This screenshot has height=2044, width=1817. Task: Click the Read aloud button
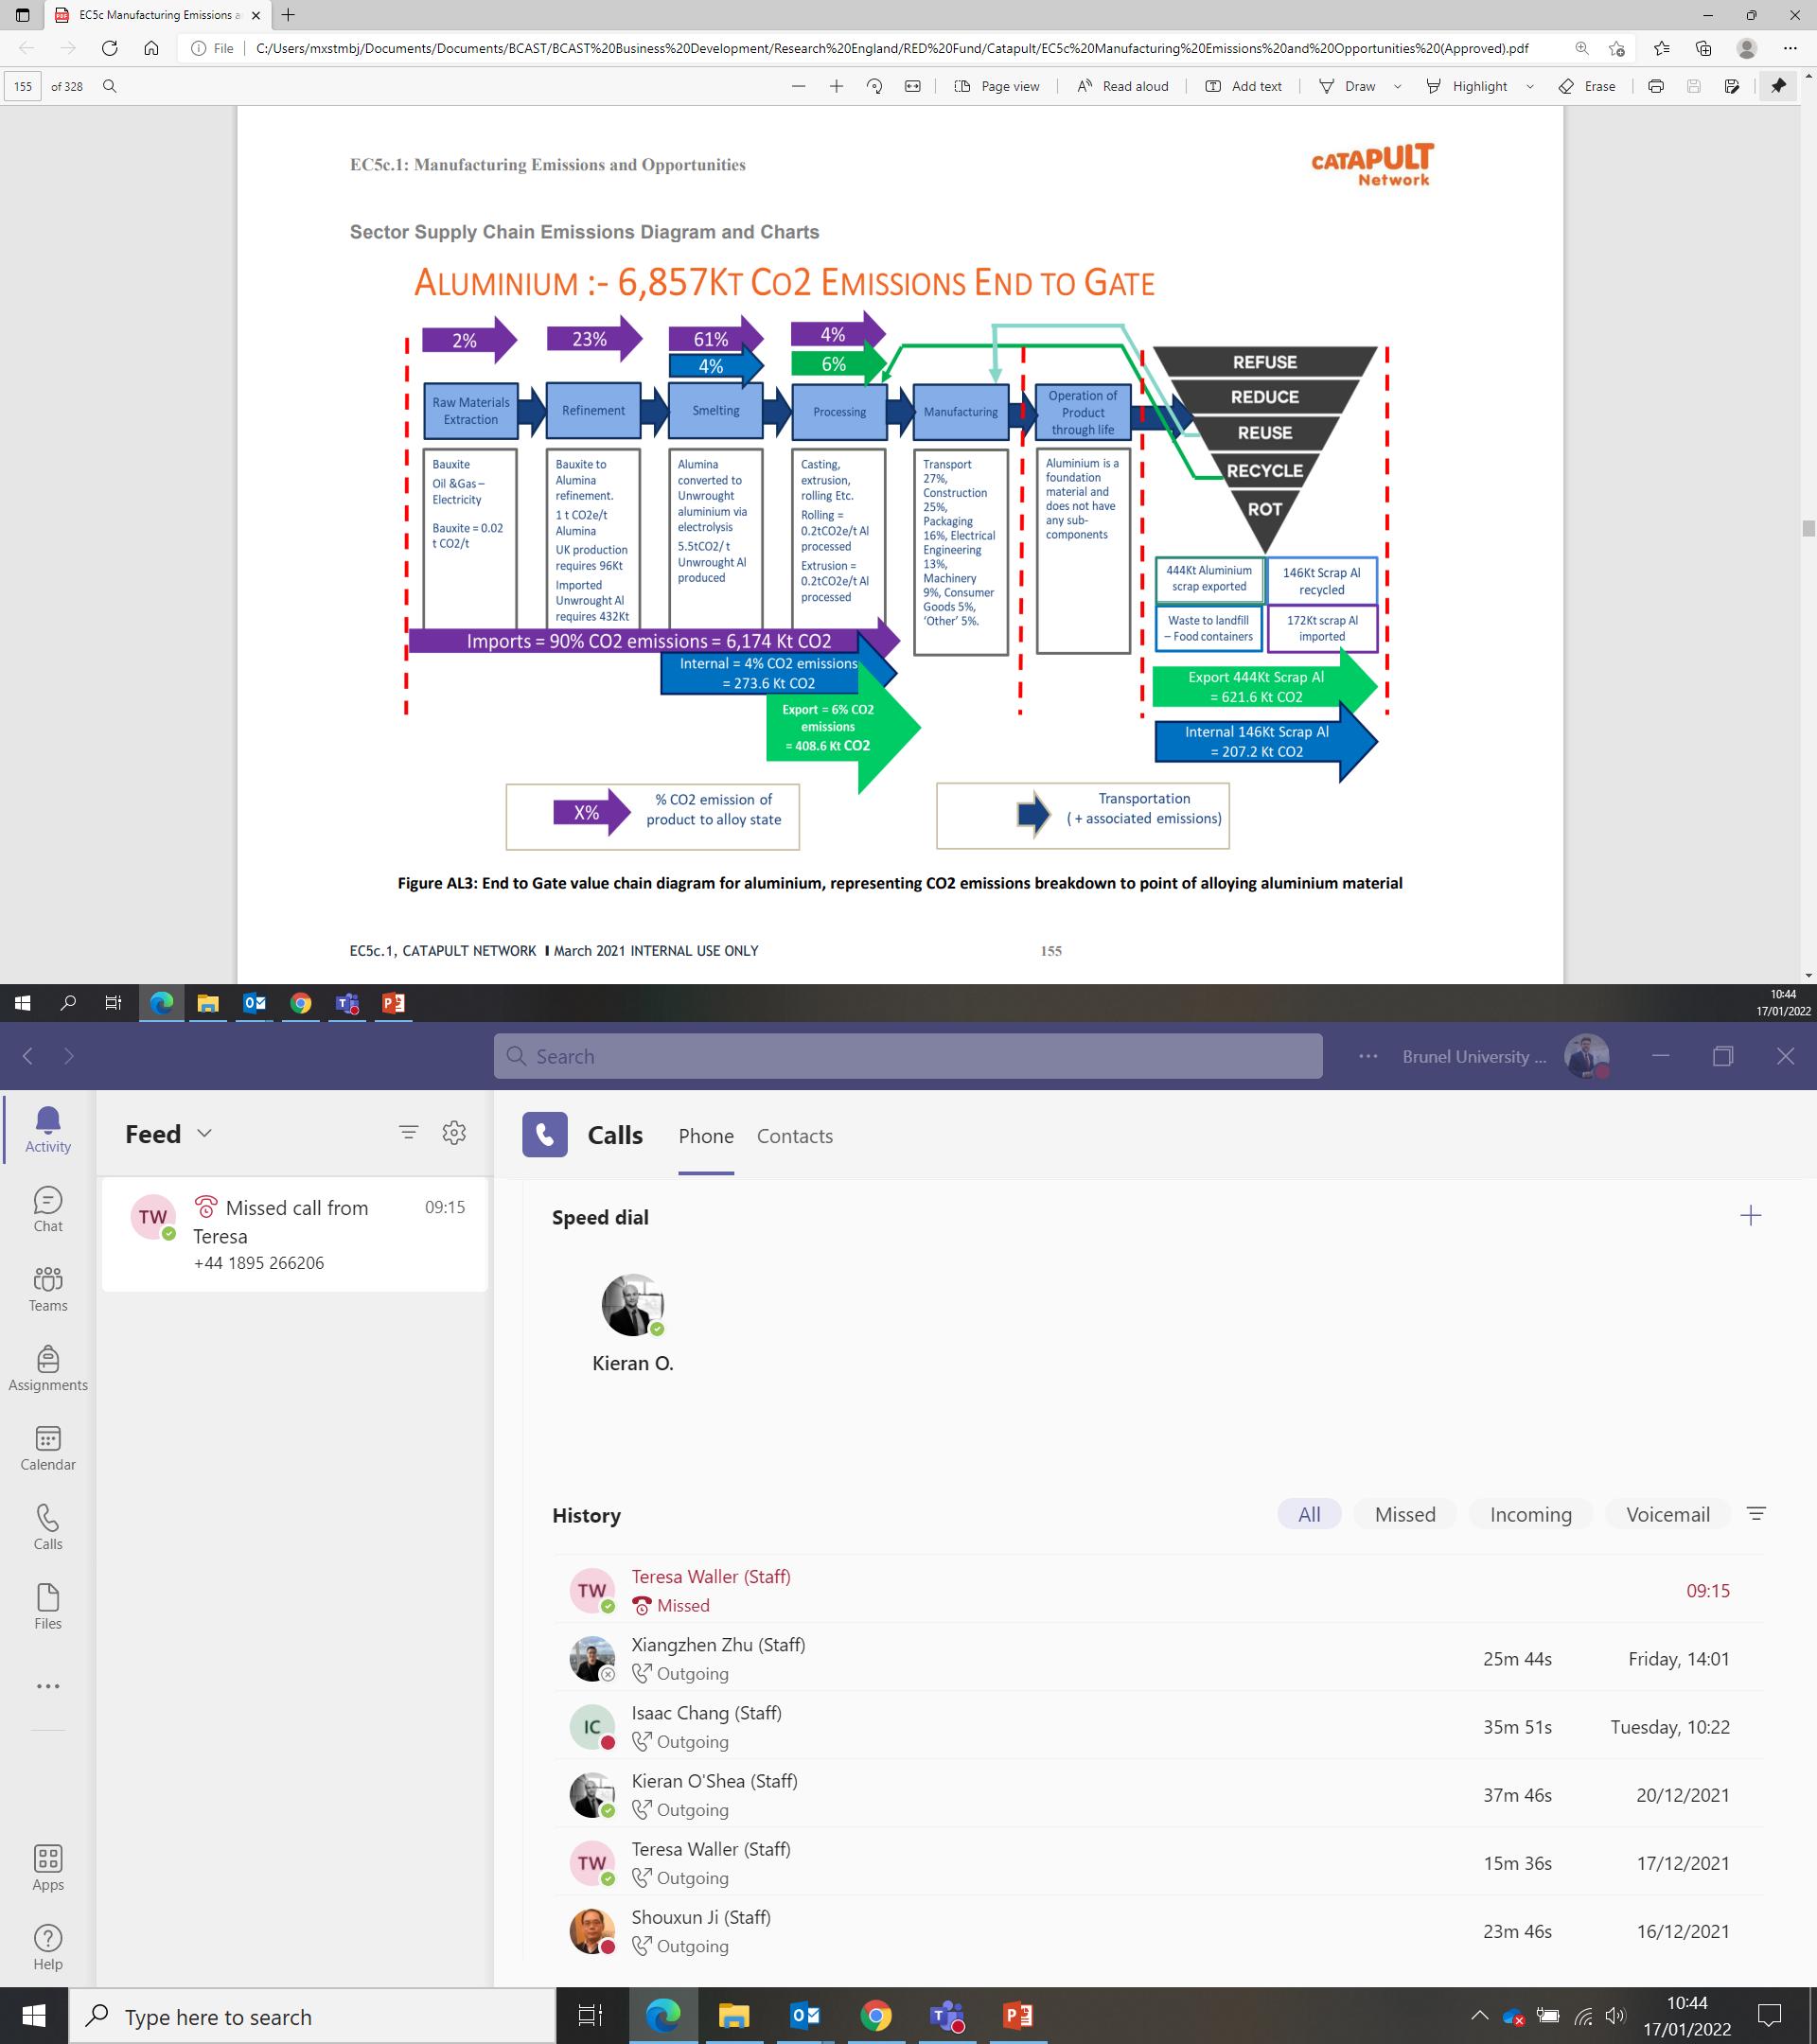(1122, 86)
